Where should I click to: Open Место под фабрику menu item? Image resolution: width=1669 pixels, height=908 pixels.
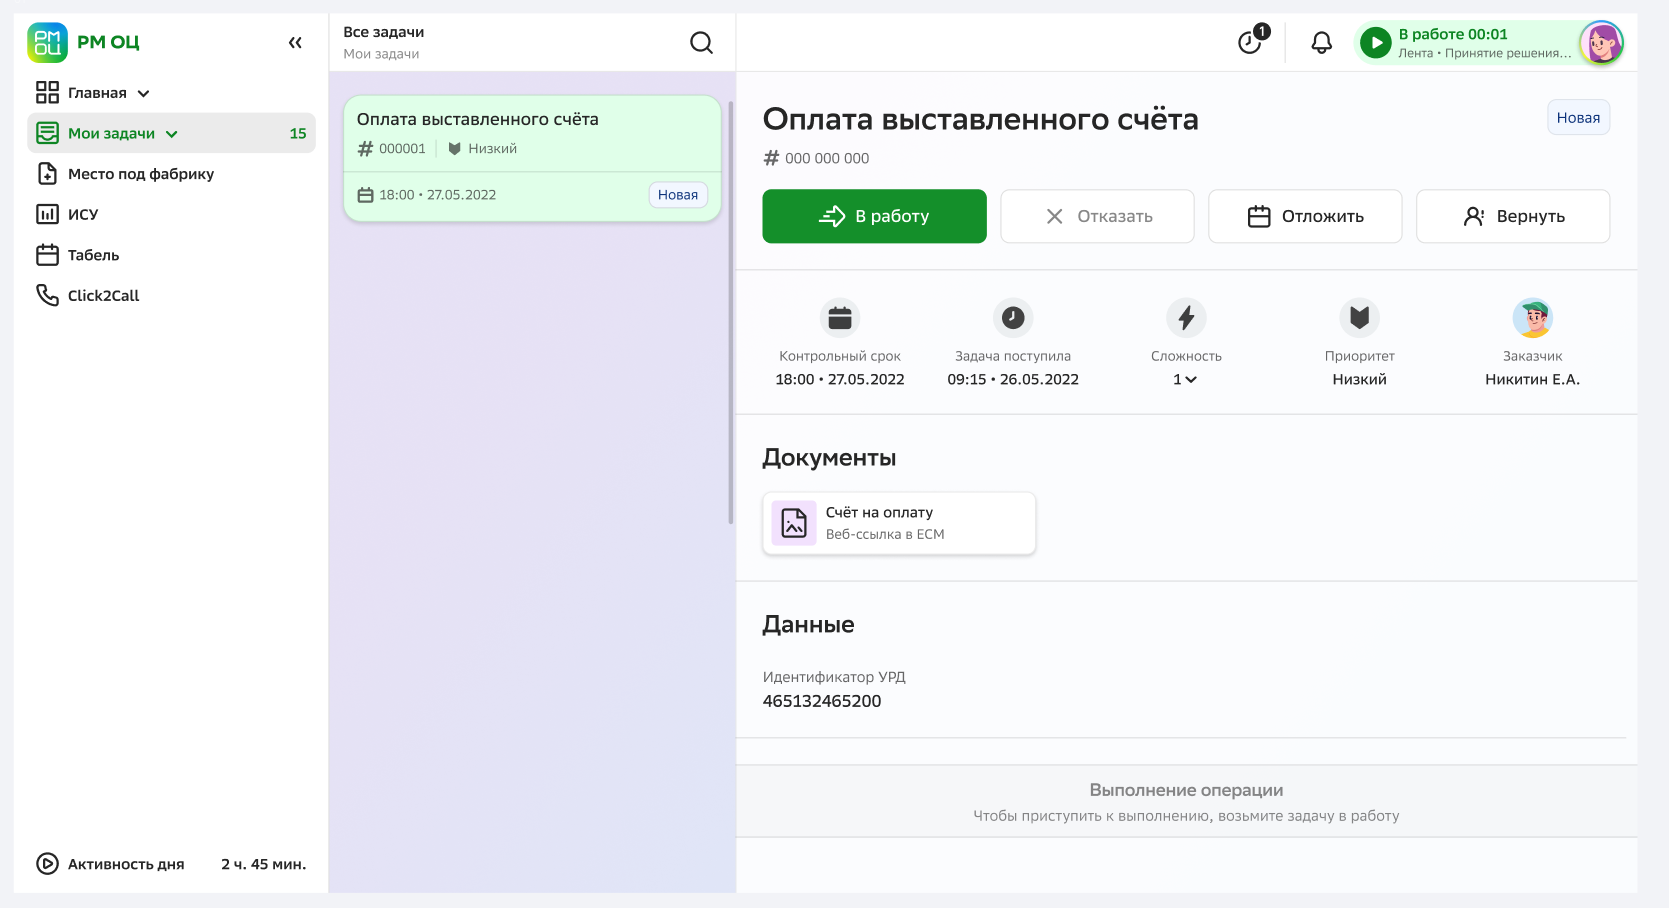click(x=140, y=174)
